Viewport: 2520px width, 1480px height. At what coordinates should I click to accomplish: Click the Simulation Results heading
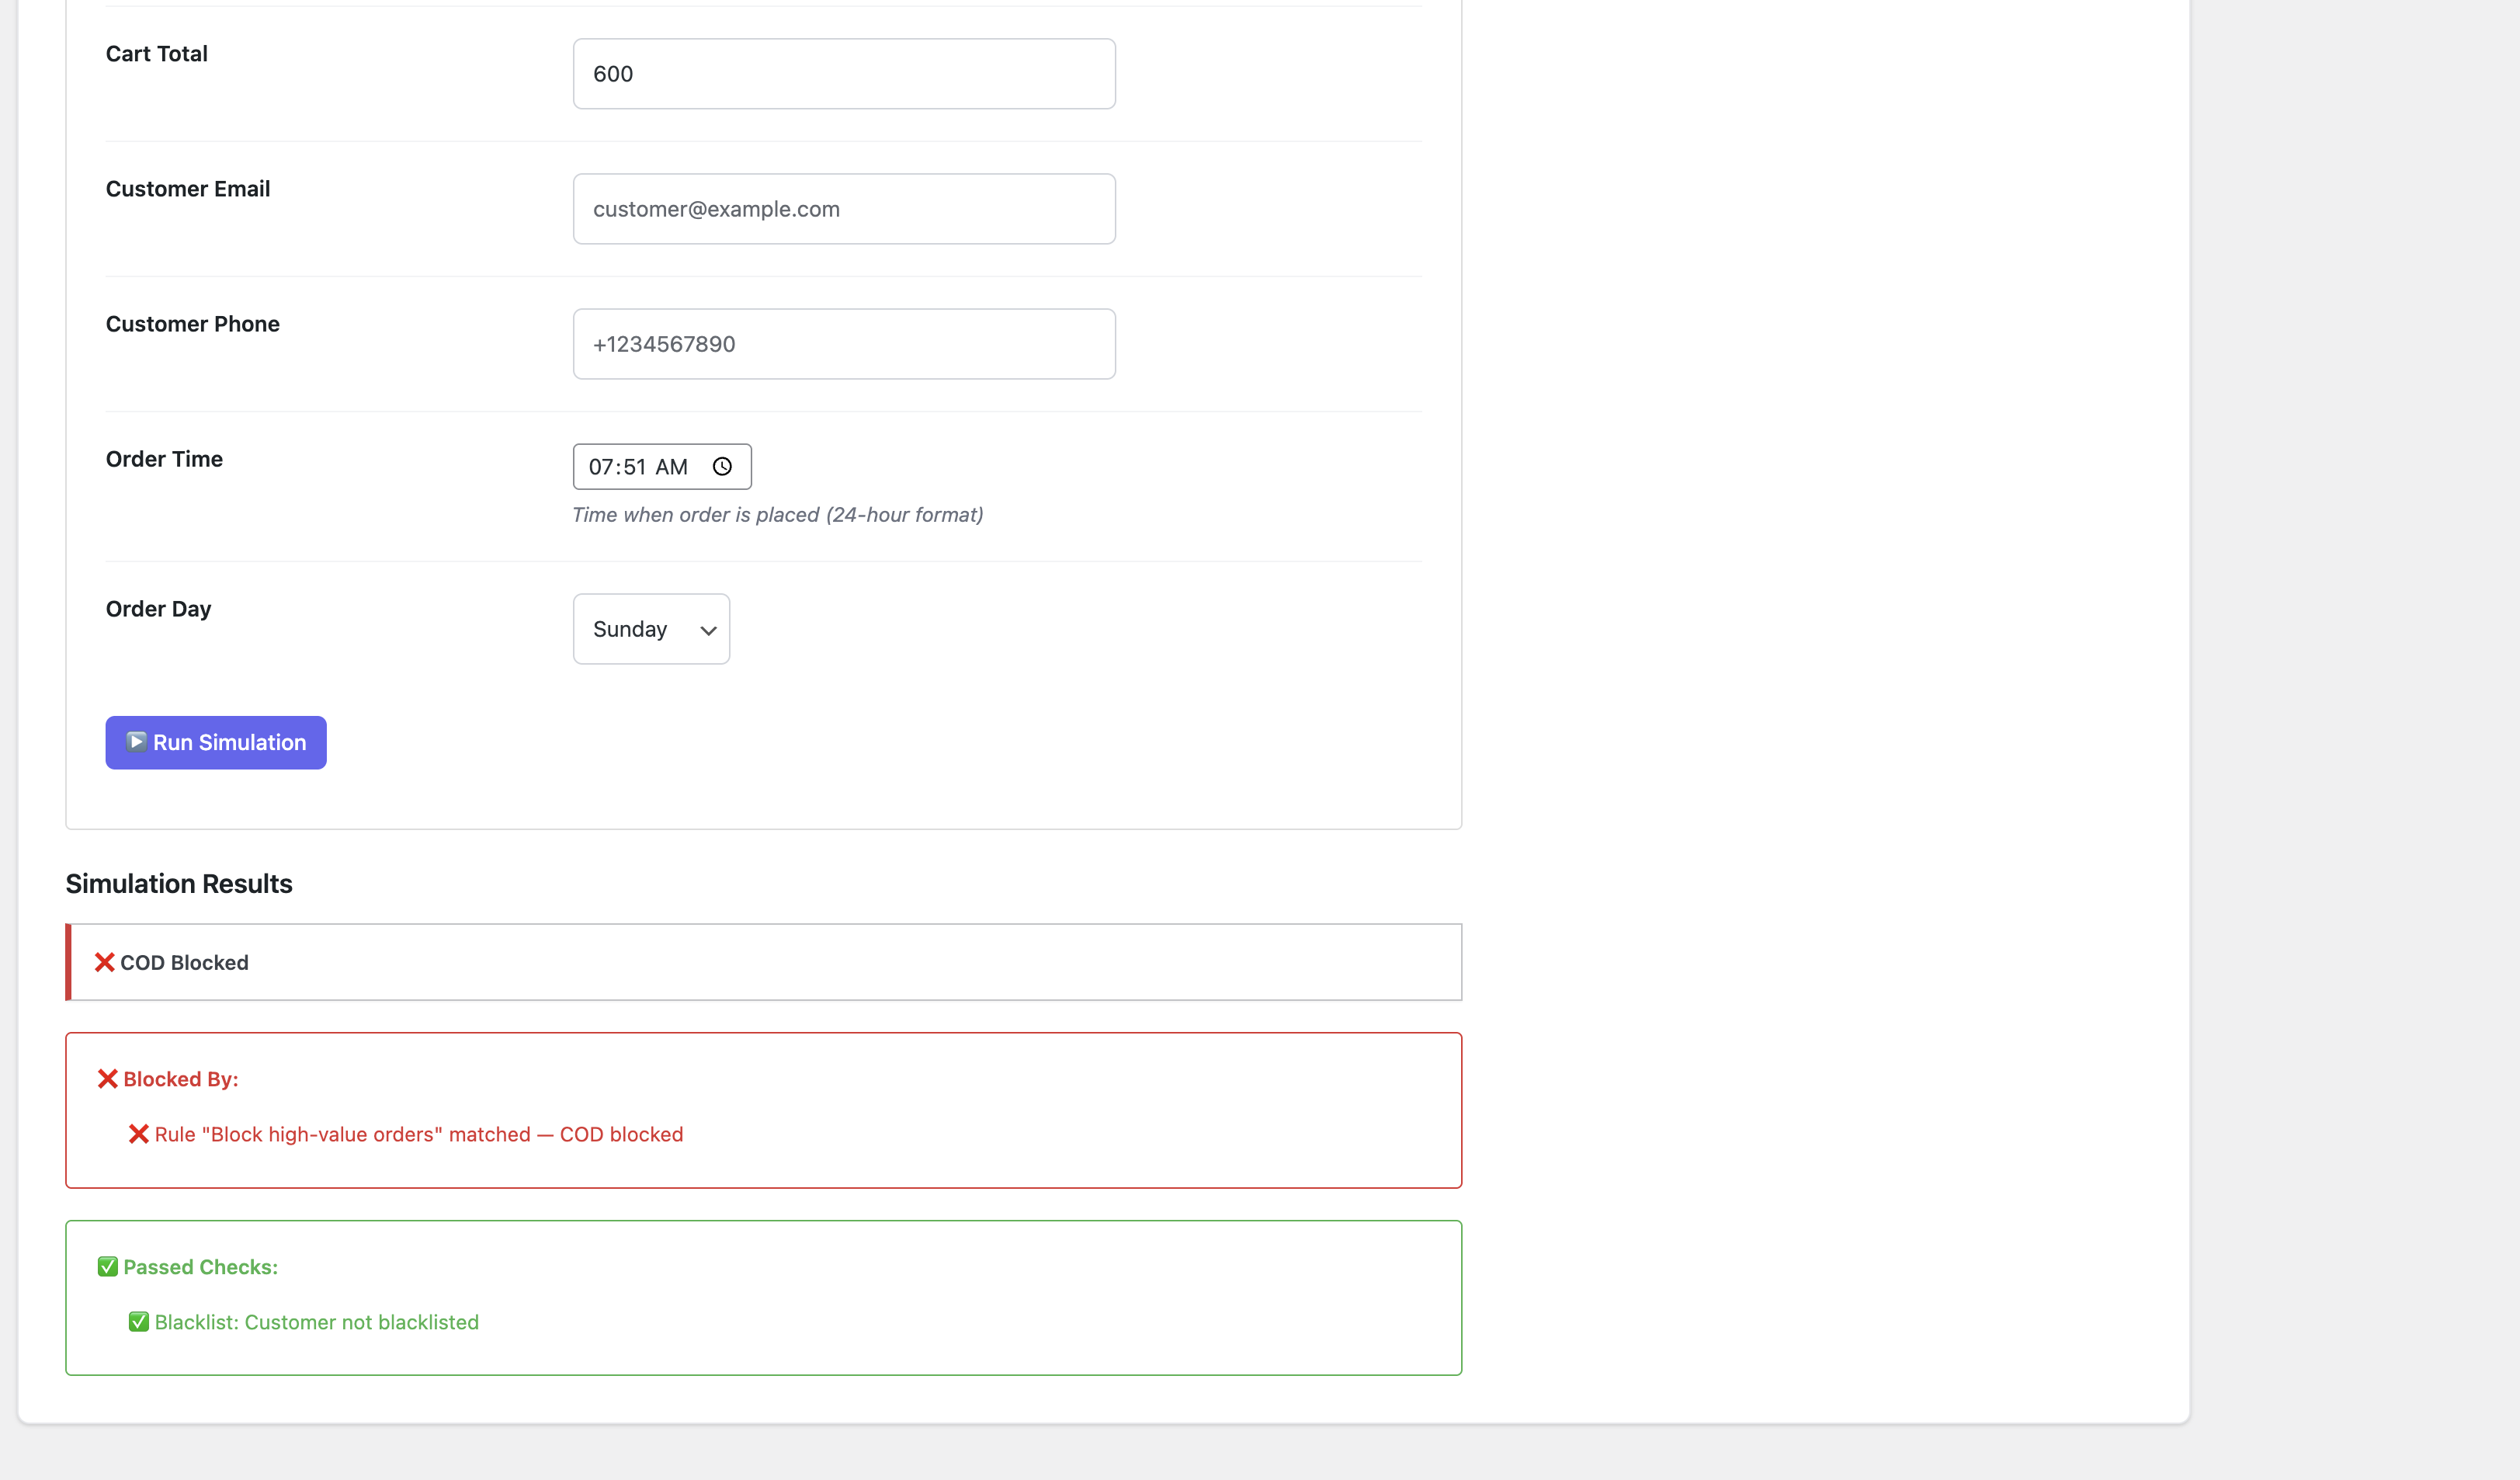tap(178, 883)
